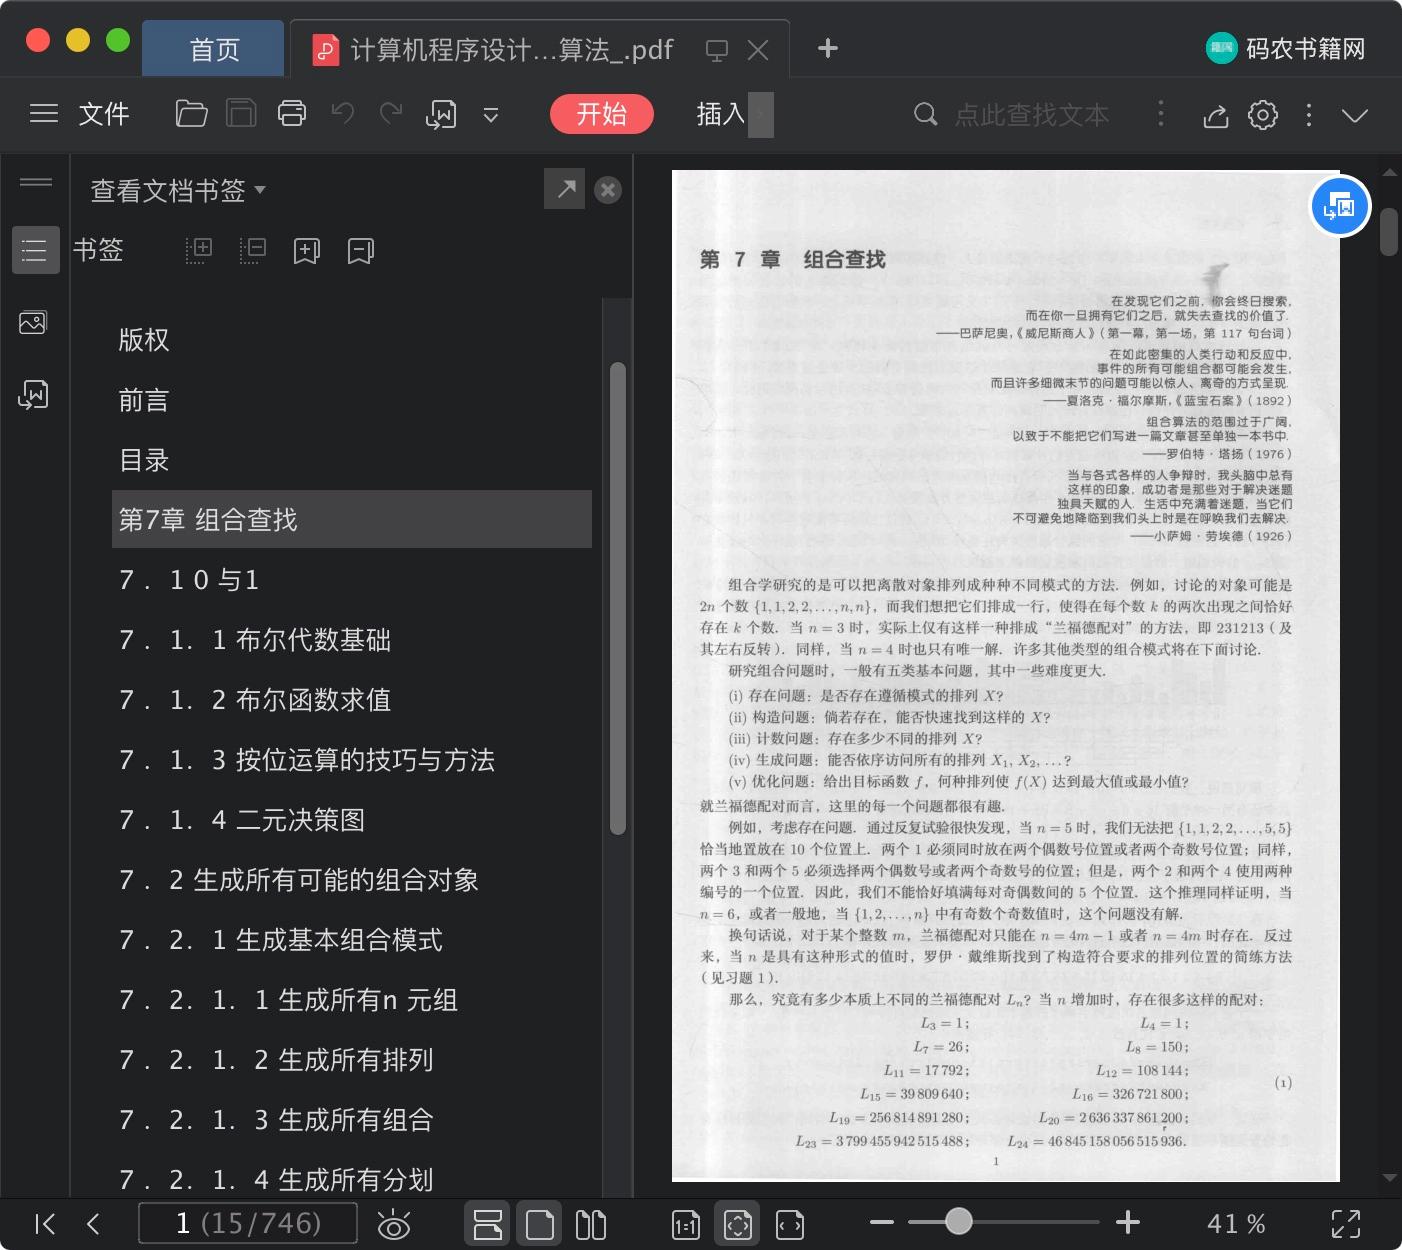Click the bookmark panel scrollbar

[x=618, y=598]
